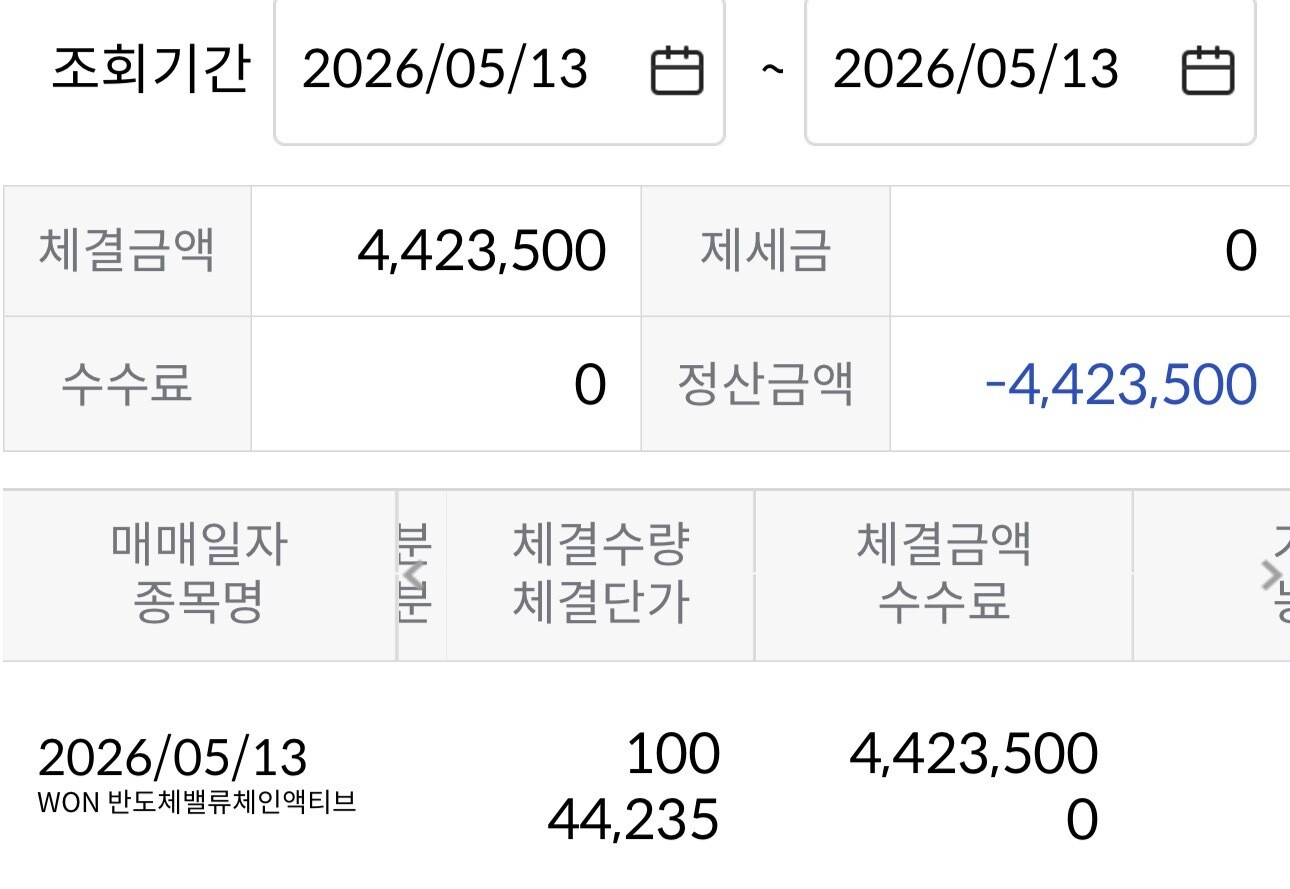The image size is (1290, 889).
Task: Click the 제세금 summary label
Action: tap(765, 251)
